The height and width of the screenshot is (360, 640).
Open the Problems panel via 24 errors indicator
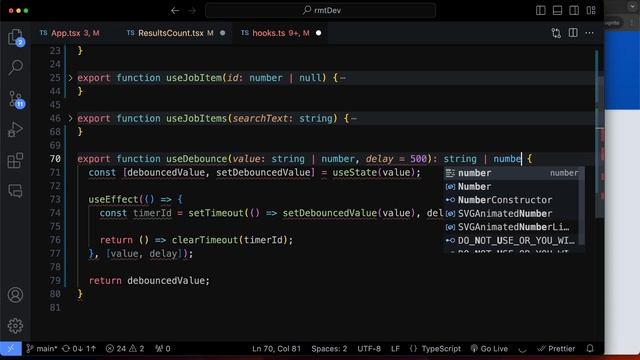tap(125, 349)
